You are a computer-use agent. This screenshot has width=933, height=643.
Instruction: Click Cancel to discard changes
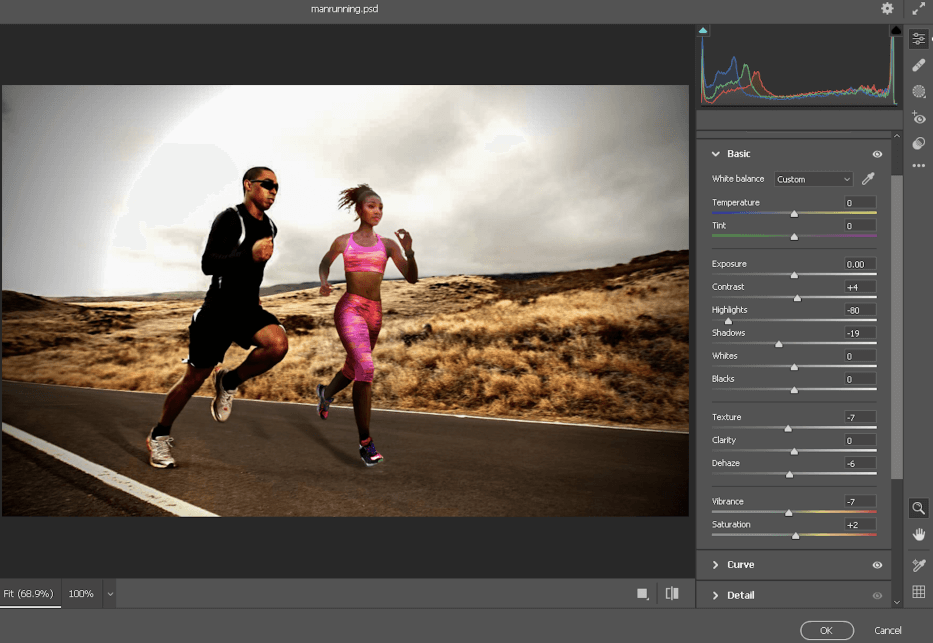[x=887, y=630]
